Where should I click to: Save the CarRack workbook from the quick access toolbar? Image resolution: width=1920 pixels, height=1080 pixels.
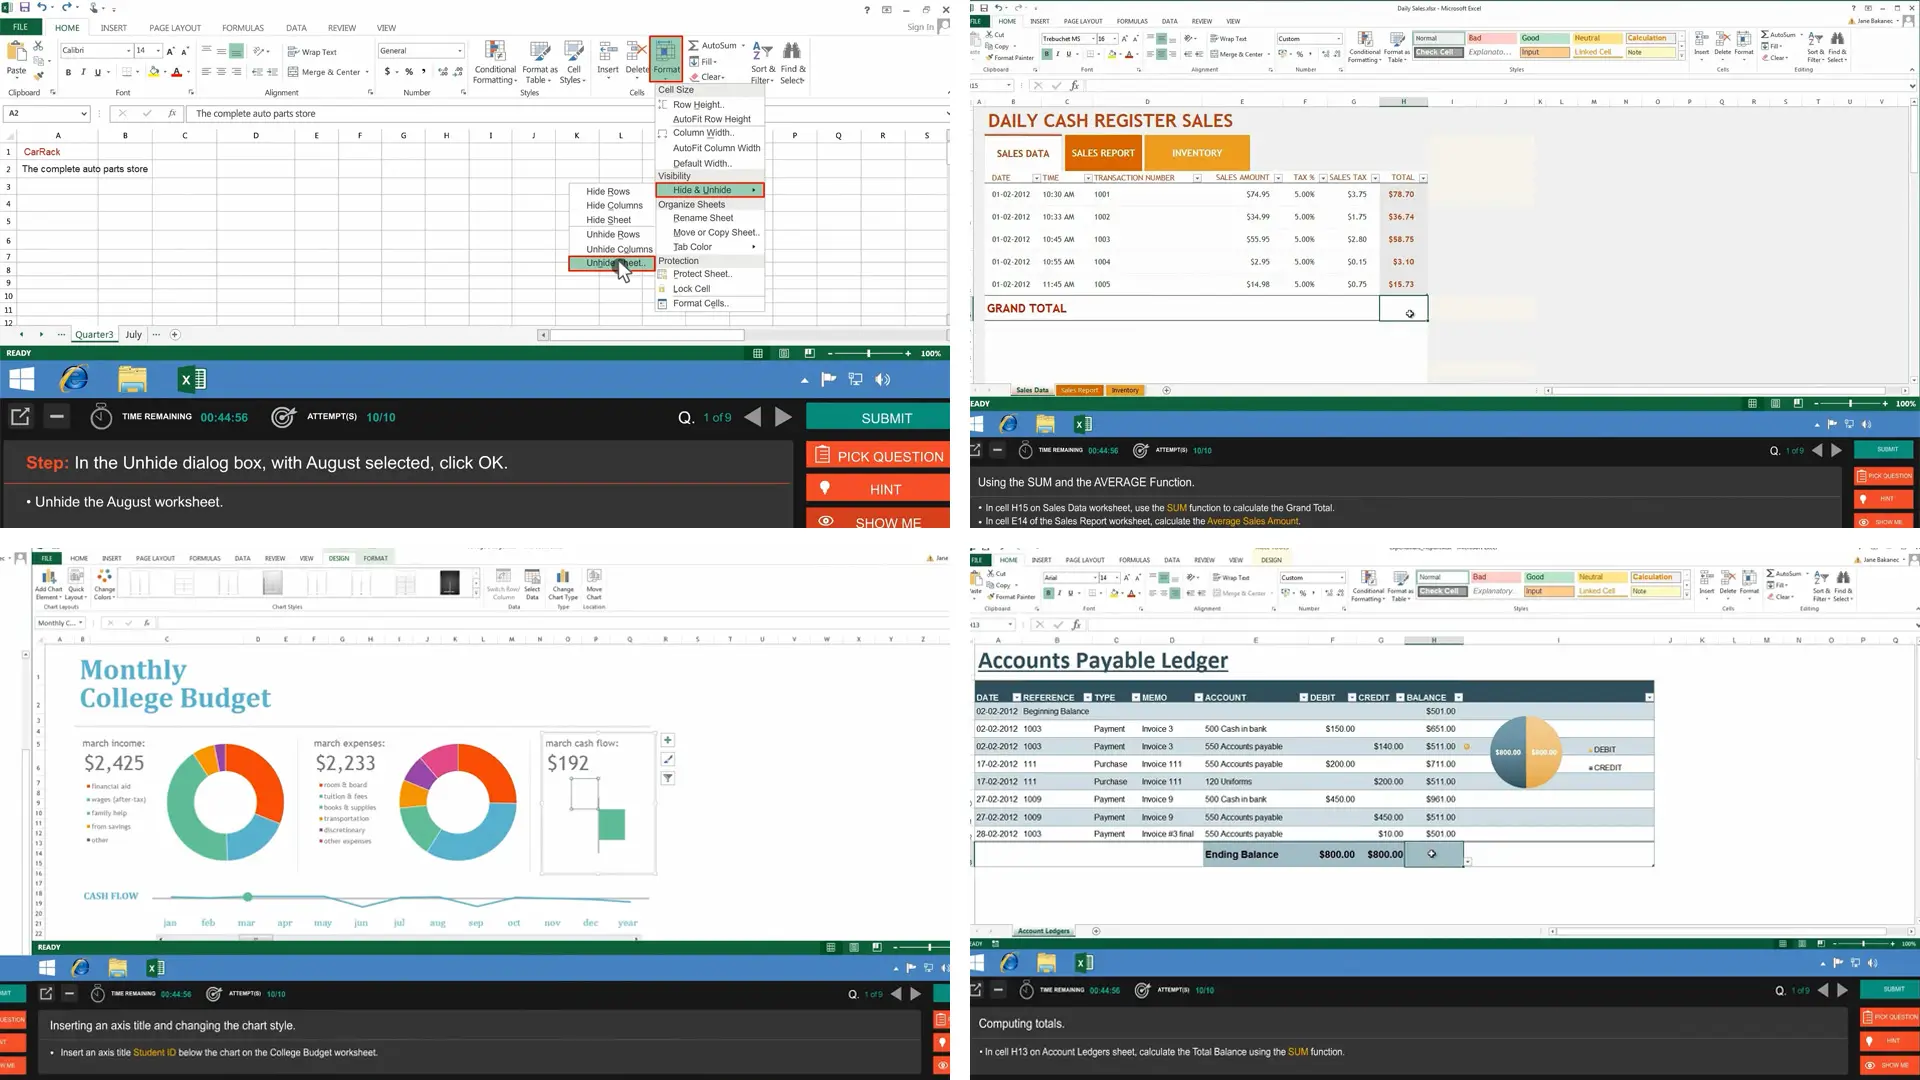(25, 8)
